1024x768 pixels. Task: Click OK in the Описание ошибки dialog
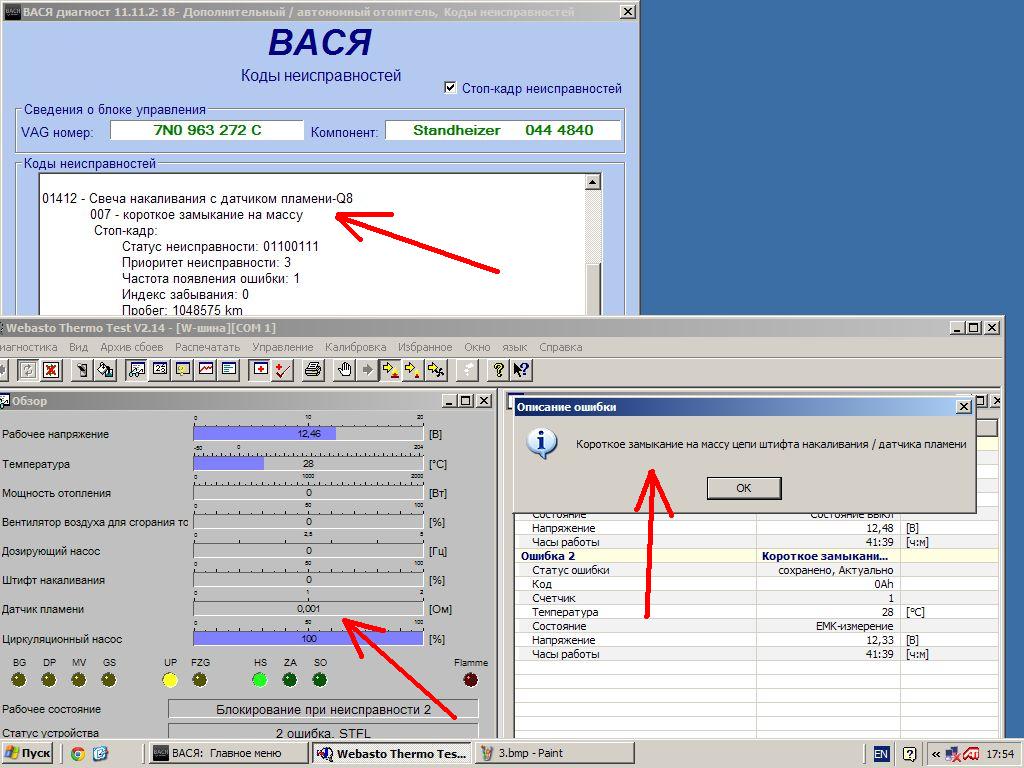744,488
